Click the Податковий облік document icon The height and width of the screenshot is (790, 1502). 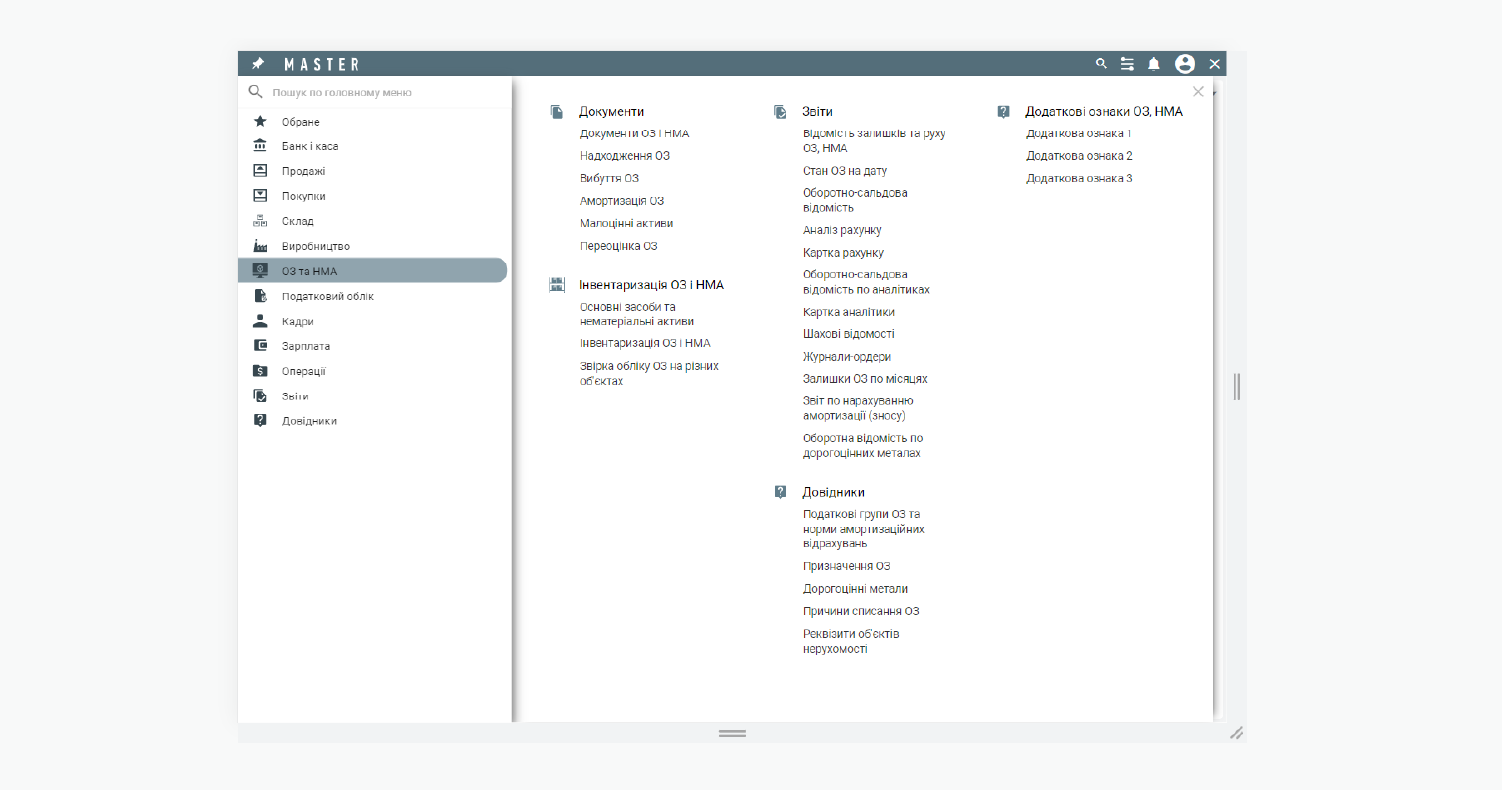pyautogui.click(x=260, y=296)
